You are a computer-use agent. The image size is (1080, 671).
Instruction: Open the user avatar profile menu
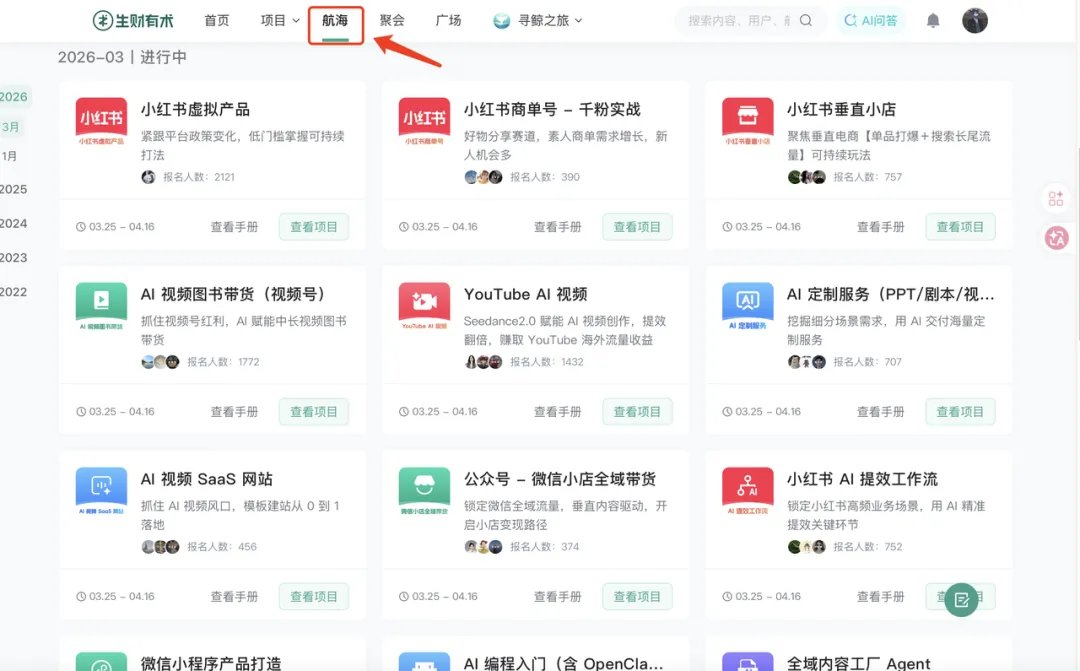(x=975, y=21)
